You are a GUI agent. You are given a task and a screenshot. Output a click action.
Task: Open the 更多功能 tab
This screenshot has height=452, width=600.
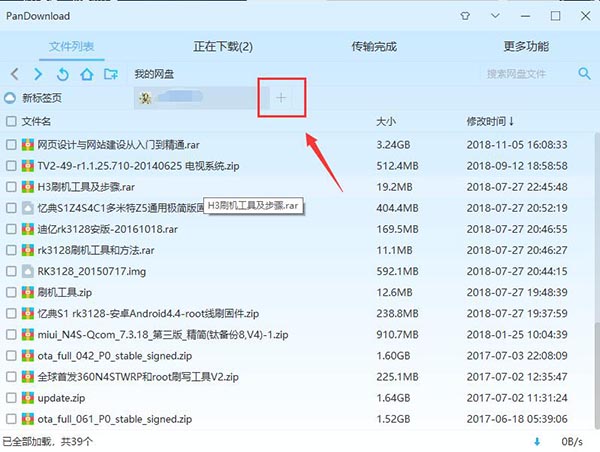pos(525,46)
